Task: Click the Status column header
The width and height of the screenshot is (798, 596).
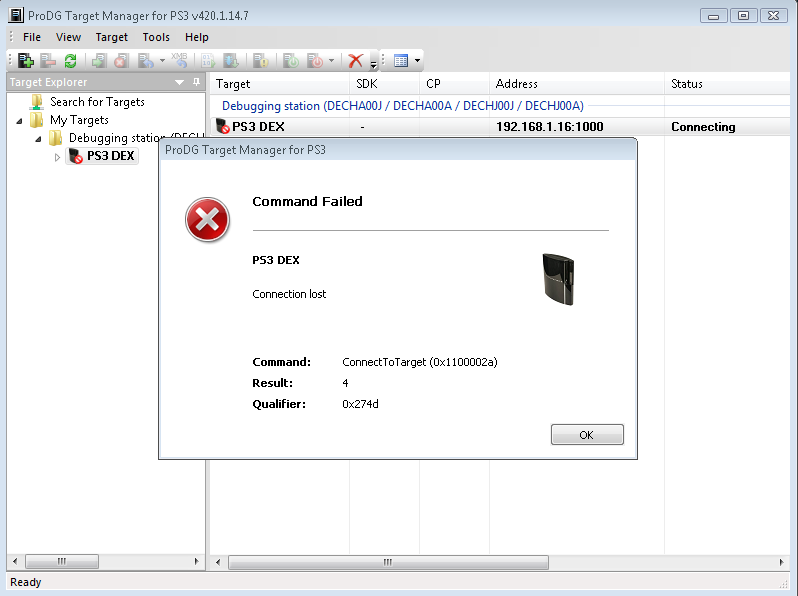Action: [727, 83]
